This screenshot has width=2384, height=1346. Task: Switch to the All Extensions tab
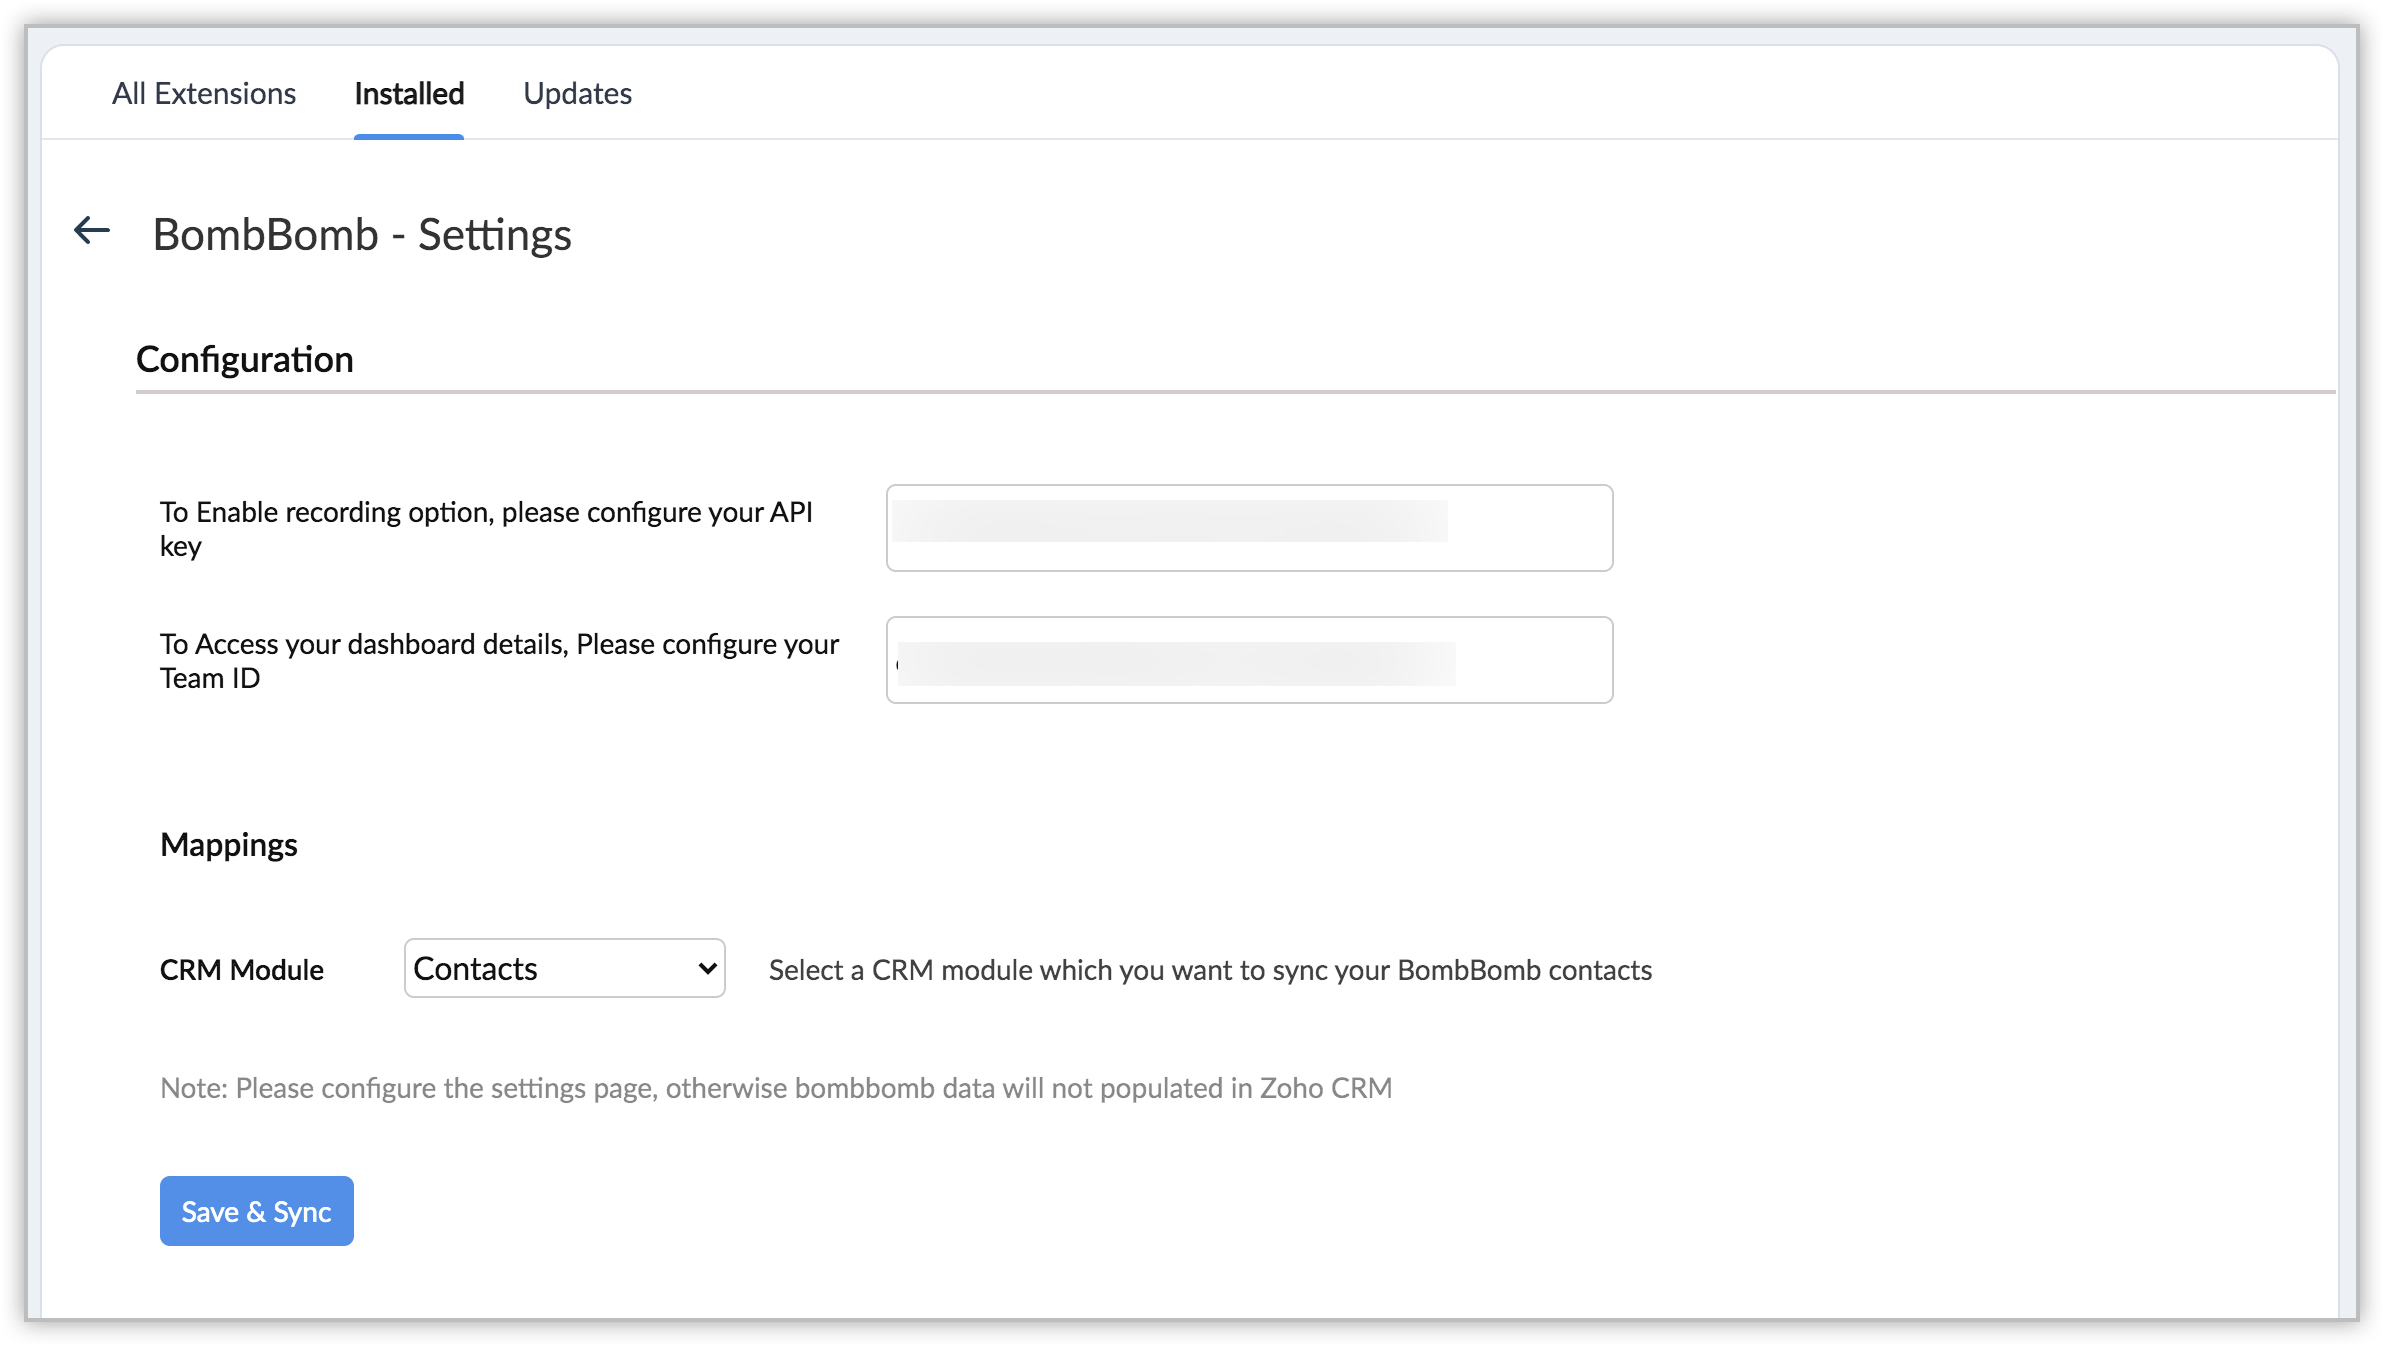tap(204, 94)
